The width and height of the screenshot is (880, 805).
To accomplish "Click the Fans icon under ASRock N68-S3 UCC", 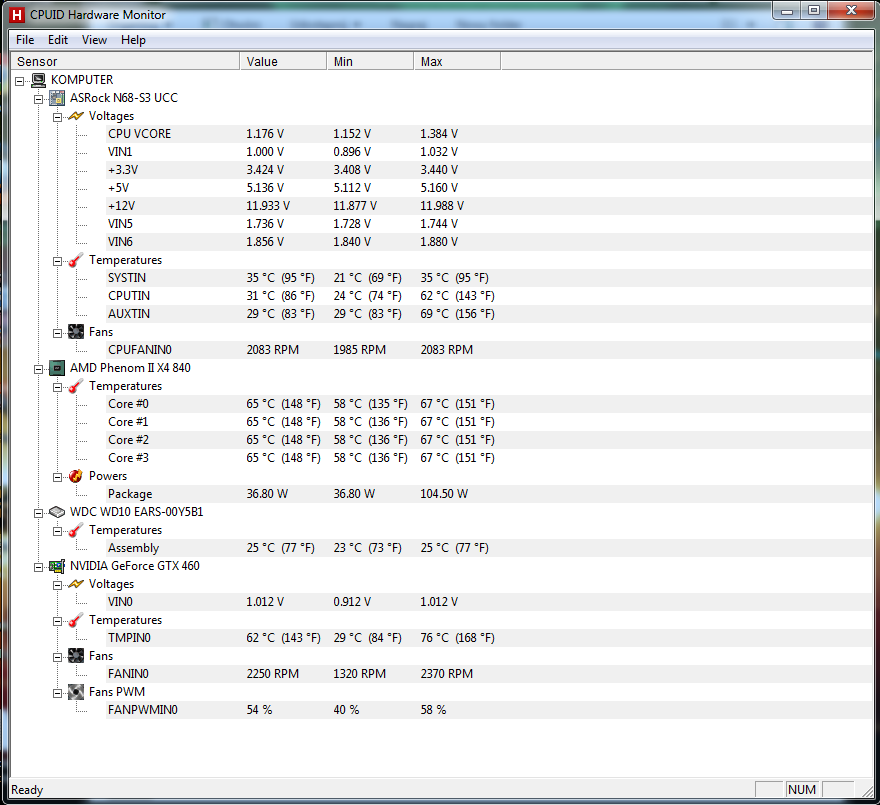I will (76, 332).
